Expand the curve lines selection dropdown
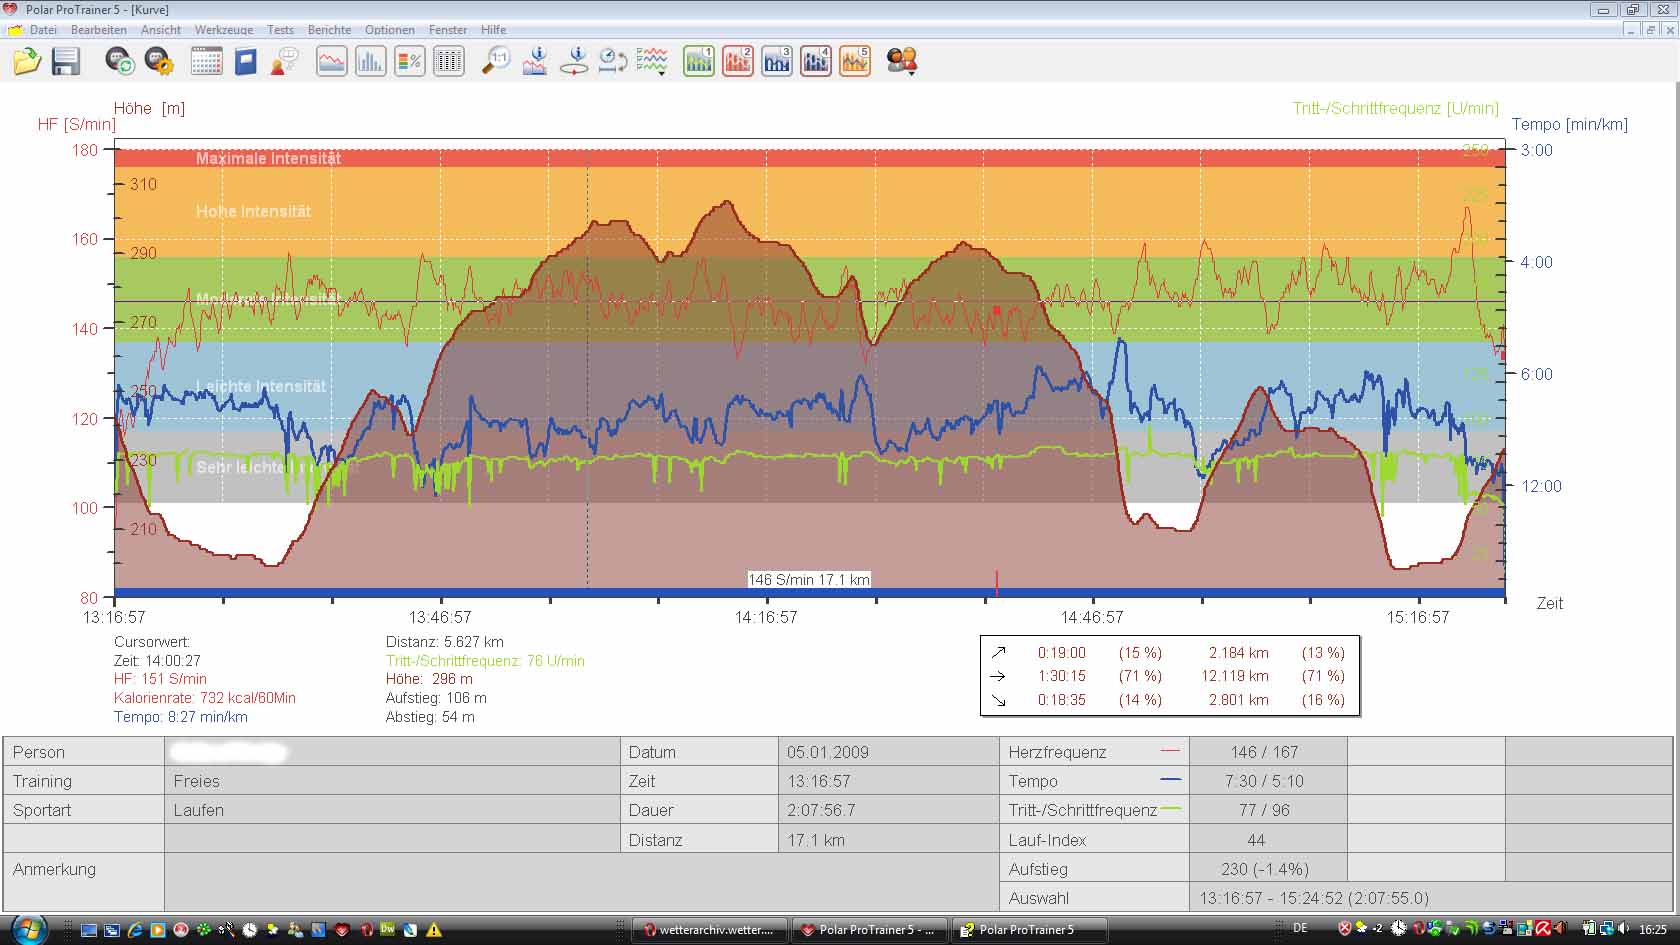Screen dimensions: 1680x945 coord(653,61)
